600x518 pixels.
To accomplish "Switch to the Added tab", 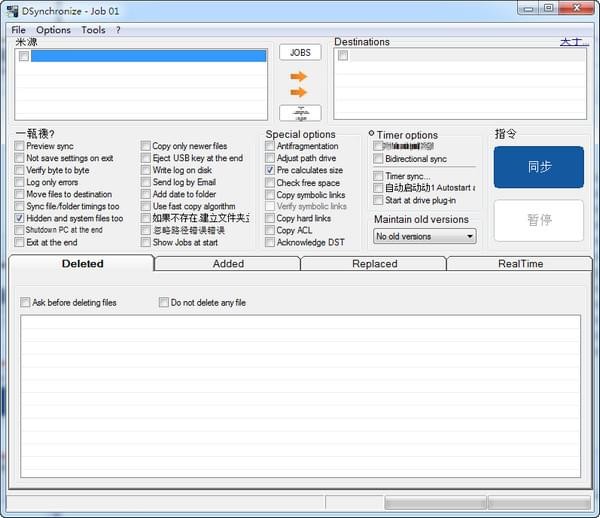I will coord(227,264).
